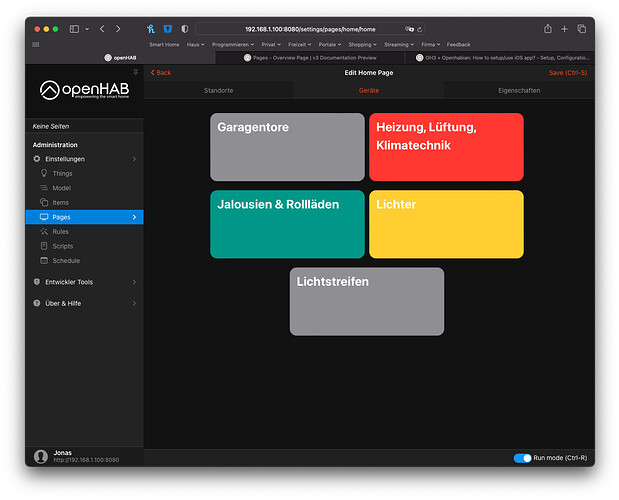Select the Geräte tab
The width and height of the screenshot is (619, 500).
click(369, 90)
